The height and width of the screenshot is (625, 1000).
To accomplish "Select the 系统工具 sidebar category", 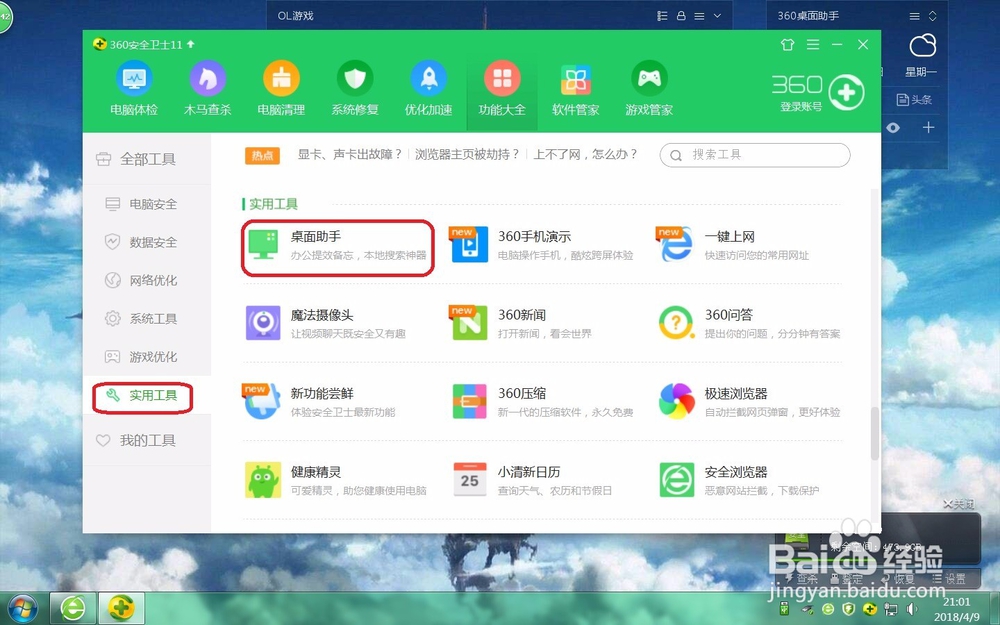I will 146,319.
